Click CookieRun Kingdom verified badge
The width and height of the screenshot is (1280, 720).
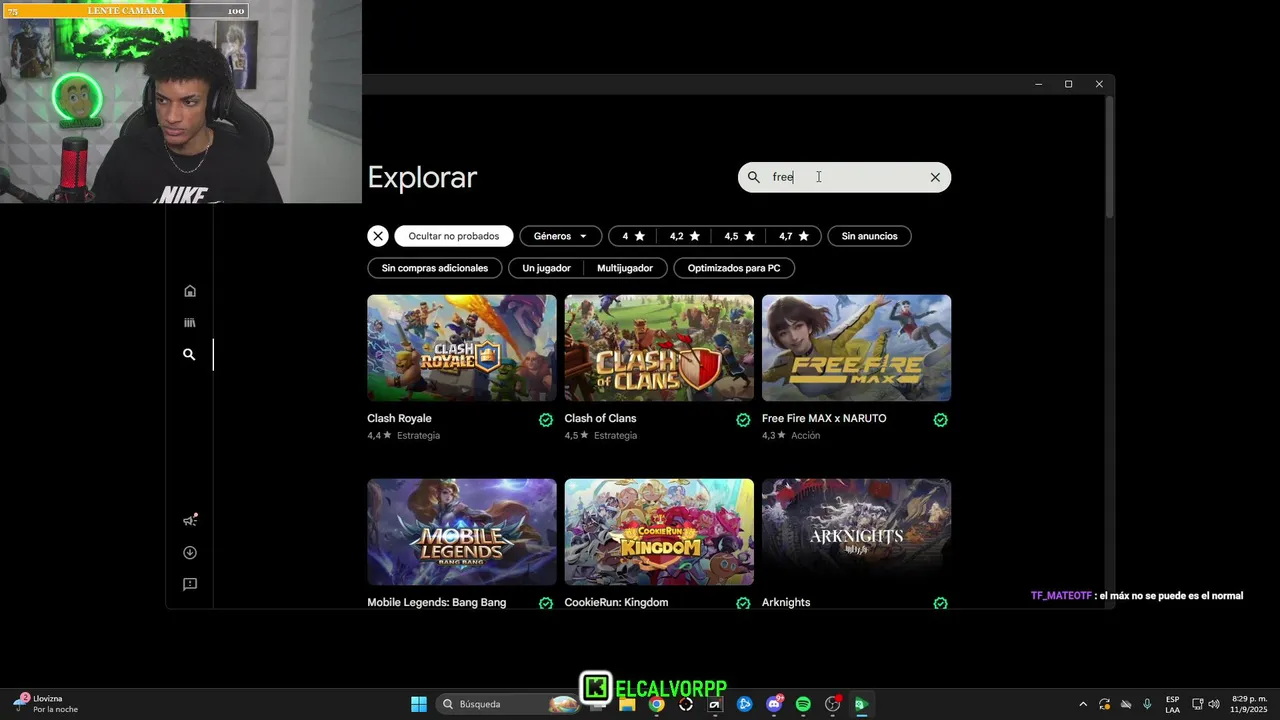coord(743,603)
